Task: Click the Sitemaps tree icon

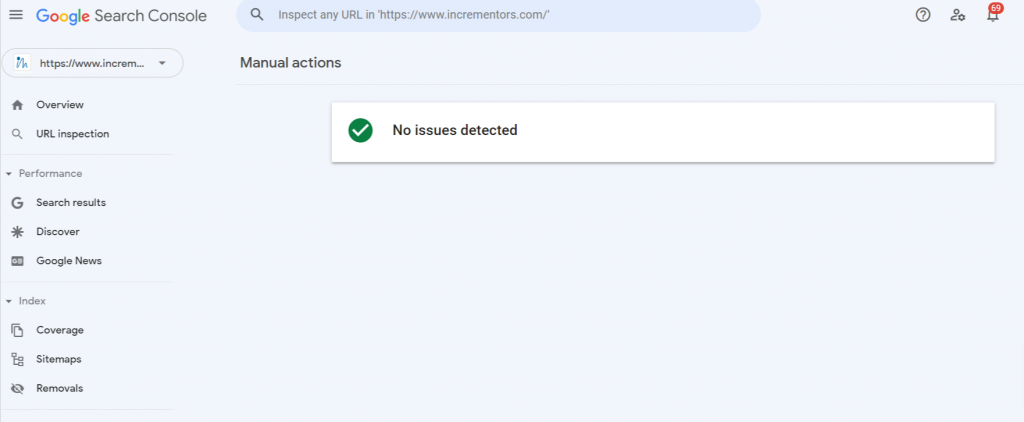Action: point(18,359)
